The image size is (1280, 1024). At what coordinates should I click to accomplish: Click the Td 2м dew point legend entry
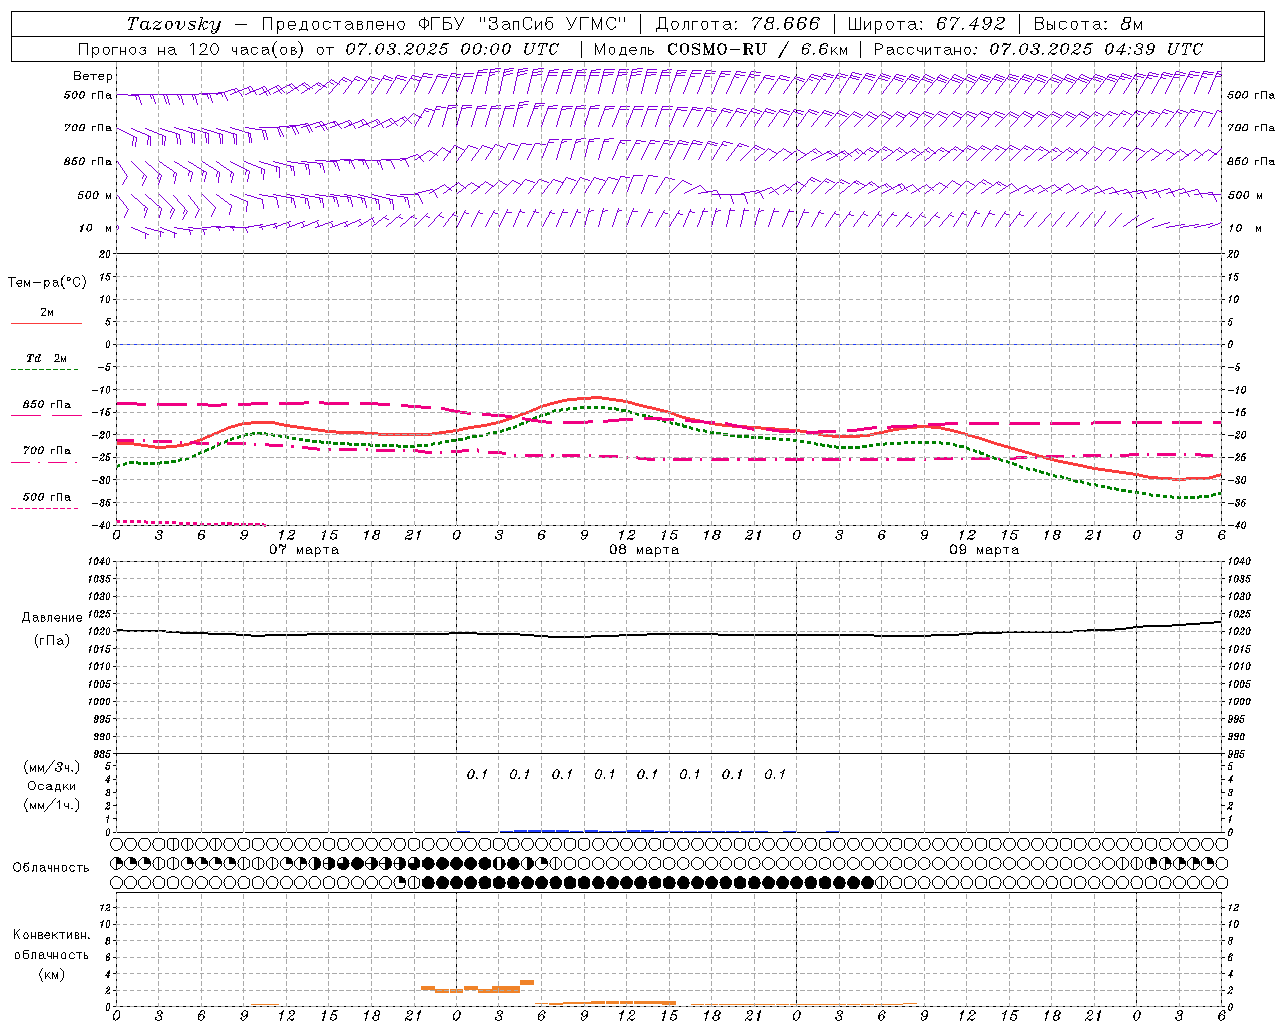pyautogui.click(x=47, y=358)
